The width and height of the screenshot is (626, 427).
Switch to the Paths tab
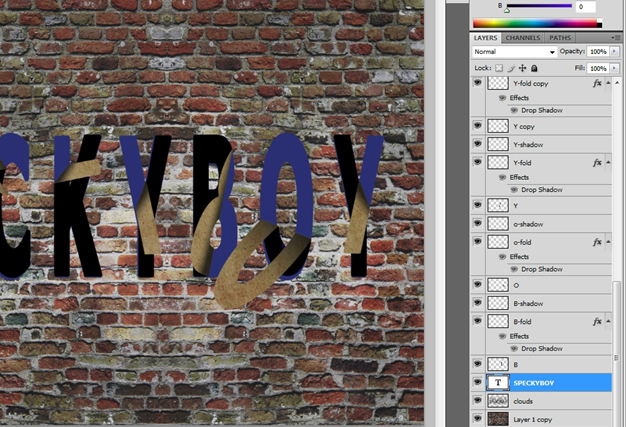560,38
